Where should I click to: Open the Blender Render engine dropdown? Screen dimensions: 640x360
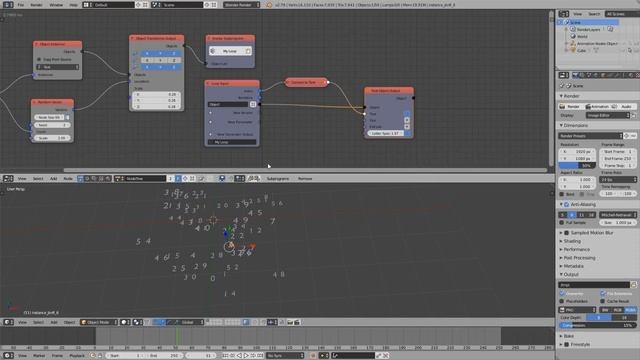242,5
